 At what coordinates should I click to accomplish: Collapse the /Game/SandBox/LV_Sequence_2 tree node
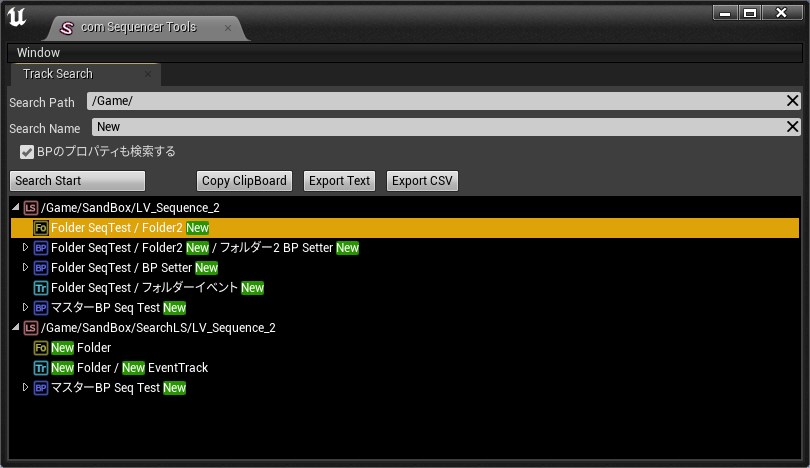tap(16, 207)
